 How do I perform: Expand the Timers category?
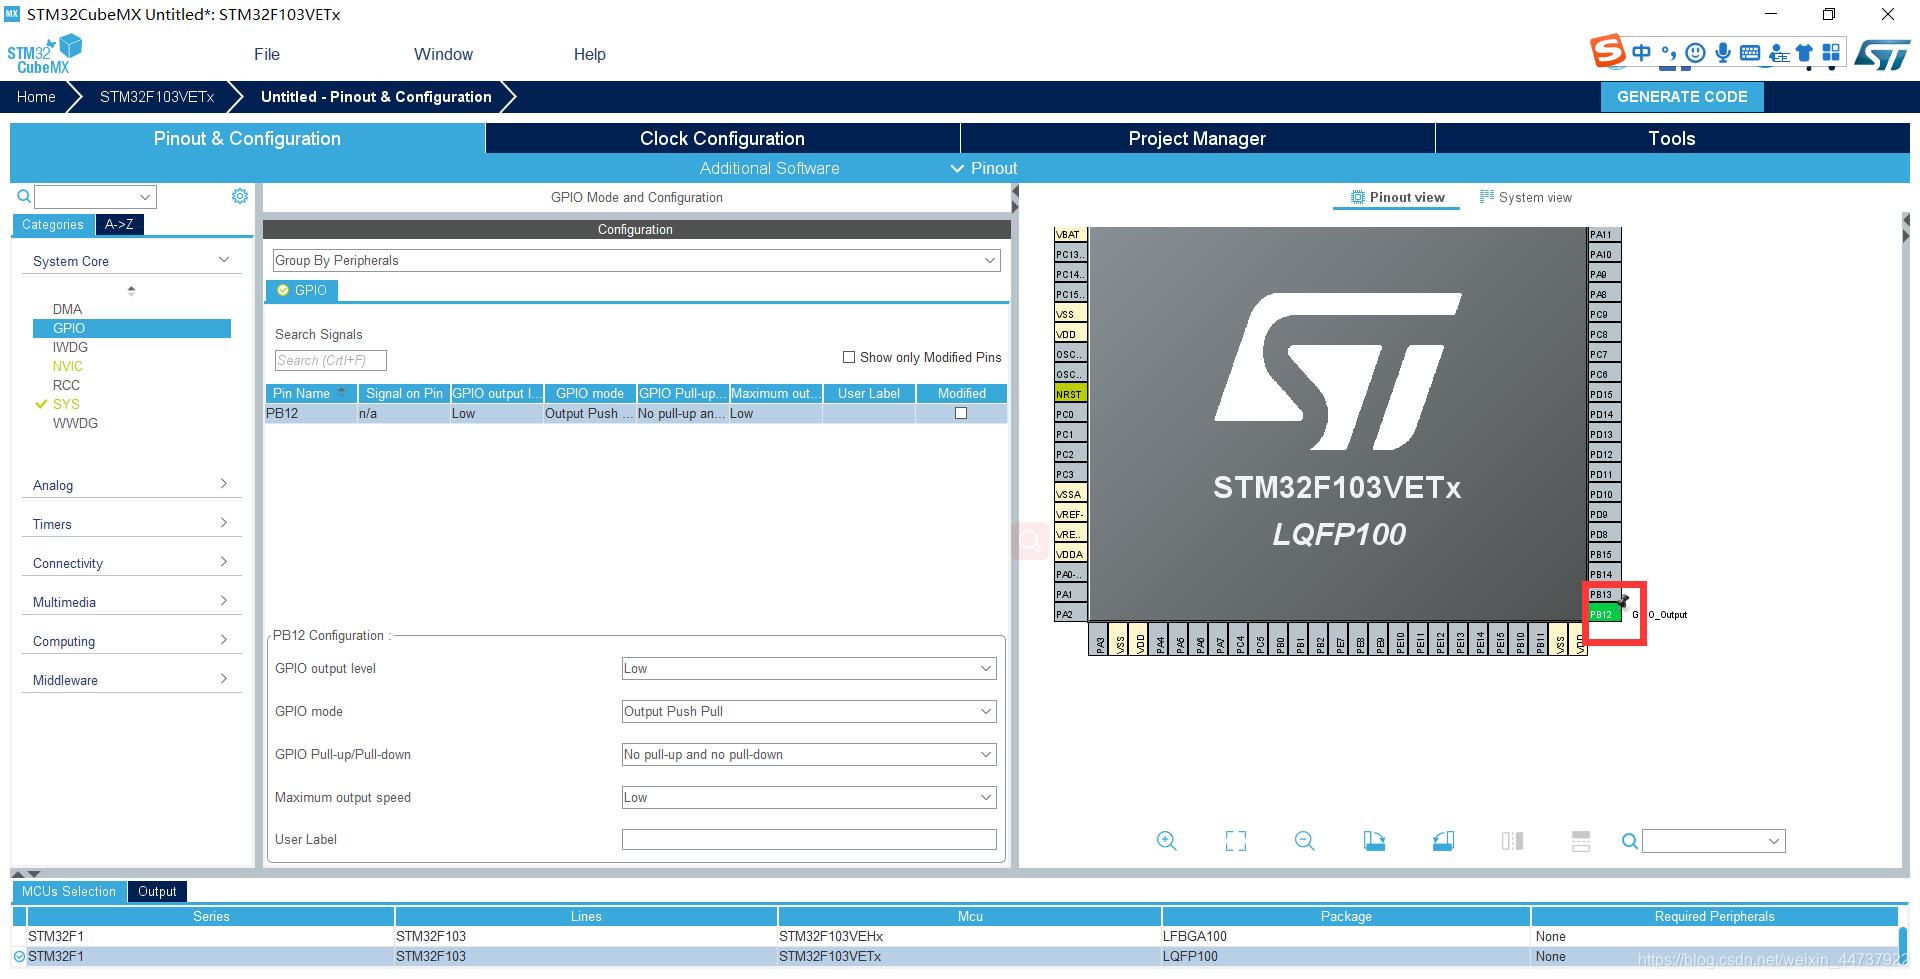click(x=131, y=524)
